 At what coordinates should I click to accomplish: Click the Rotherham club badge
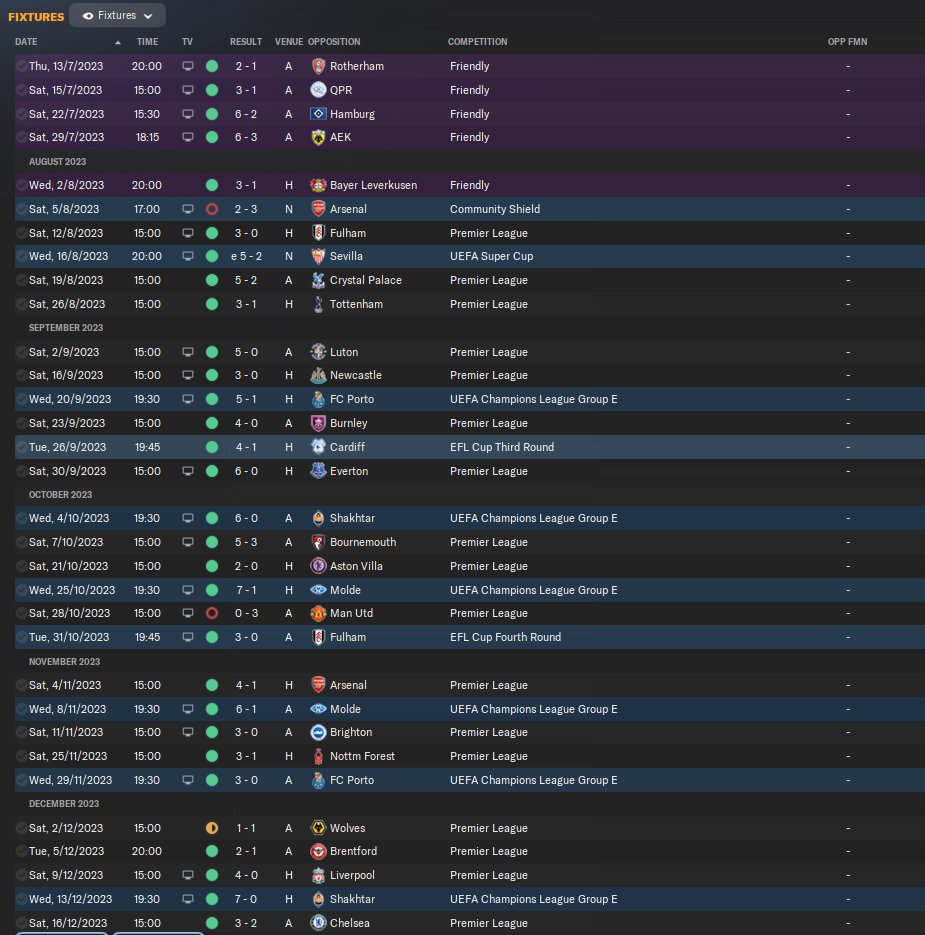318,66
